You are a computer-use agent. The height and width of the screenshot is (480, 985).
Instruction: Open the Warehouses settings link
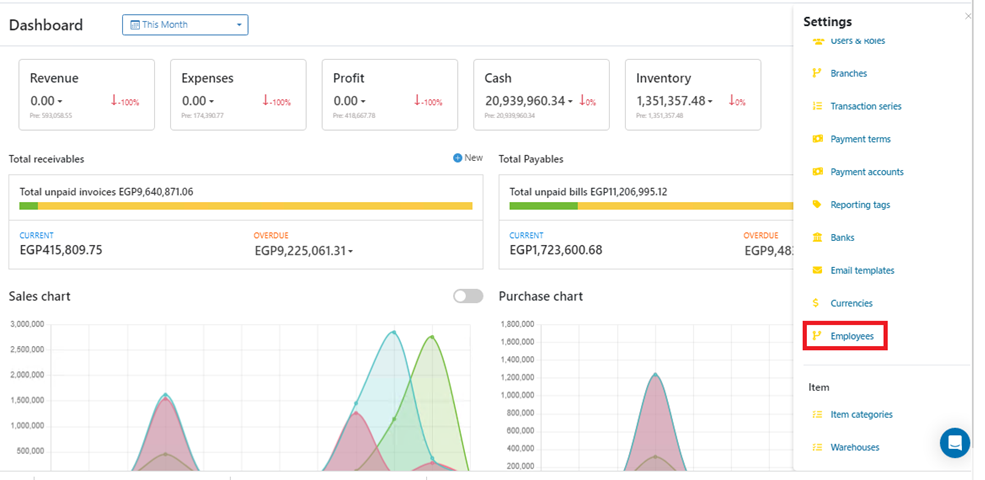coord(854,447)
